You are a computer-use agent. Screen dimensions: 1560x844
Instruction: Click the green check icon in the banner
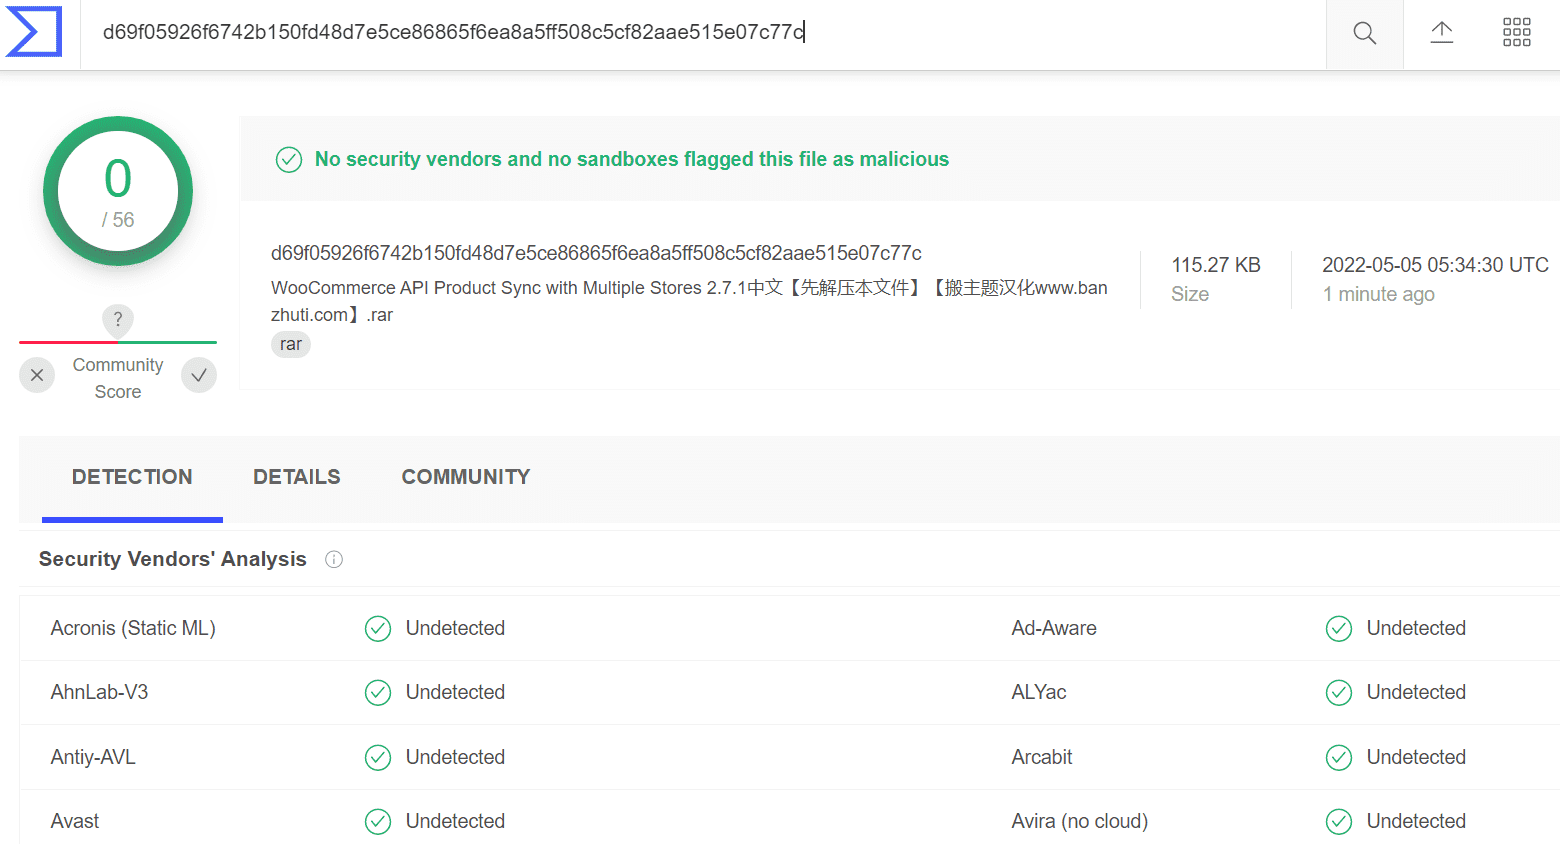(x=289, y=160)
